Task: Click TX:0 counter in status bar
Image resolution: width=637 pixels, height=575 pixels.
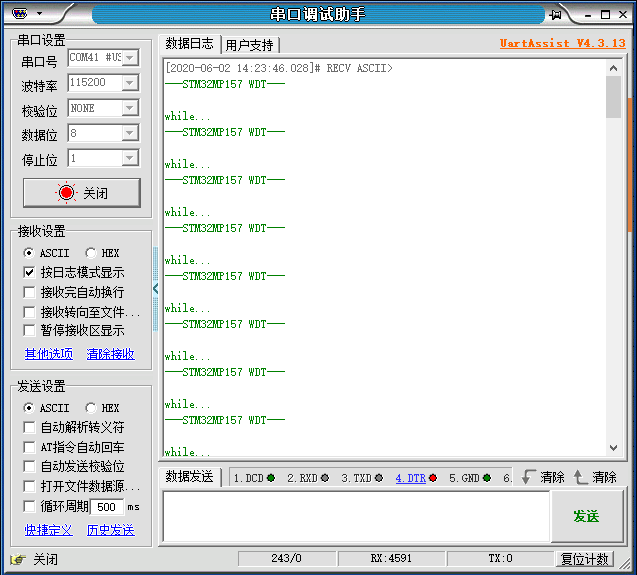Action: point(500,559)
